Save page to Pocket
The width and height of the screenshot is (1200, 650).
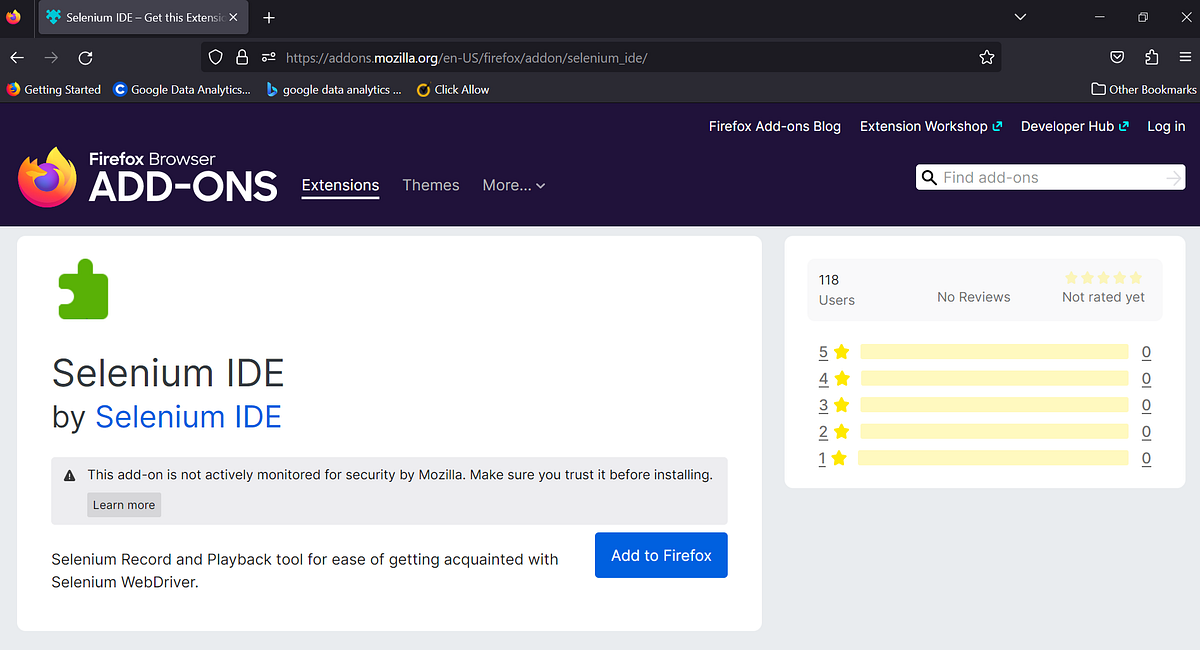[1117, 58]
